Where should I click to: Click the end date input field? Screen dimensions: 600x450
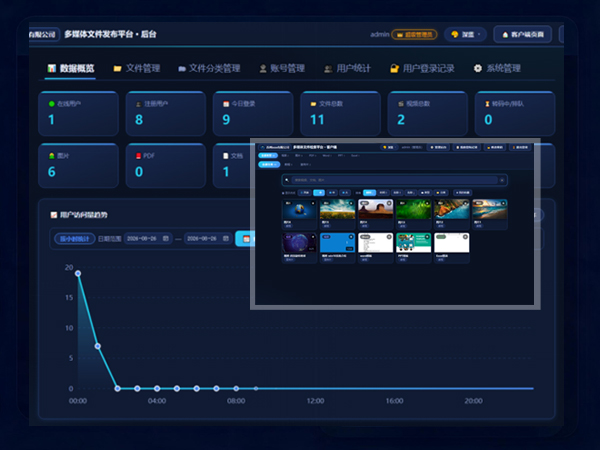[x=208, y=238]
